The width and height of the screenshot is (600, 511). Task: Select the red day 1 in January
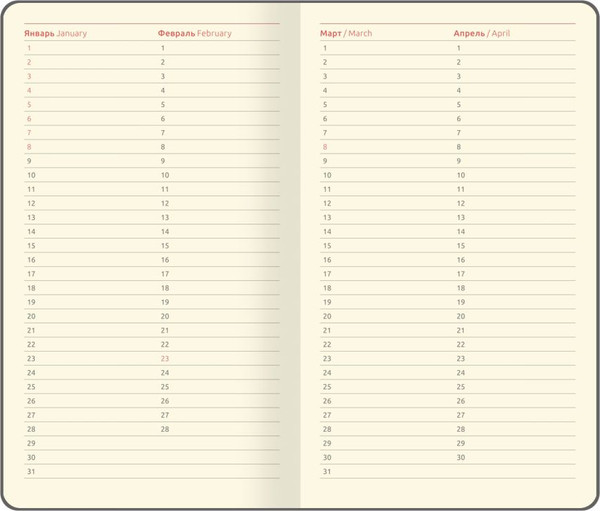[29, 48]
